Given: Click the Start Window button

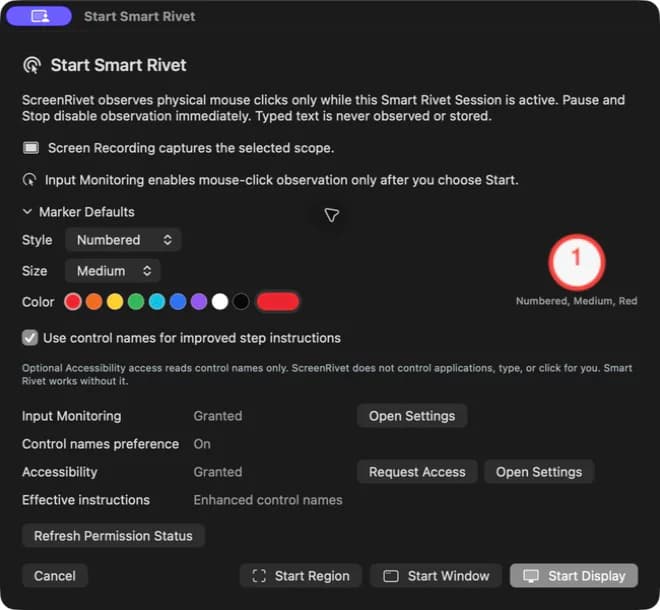Looking at the screenshot, I should 436,576.
